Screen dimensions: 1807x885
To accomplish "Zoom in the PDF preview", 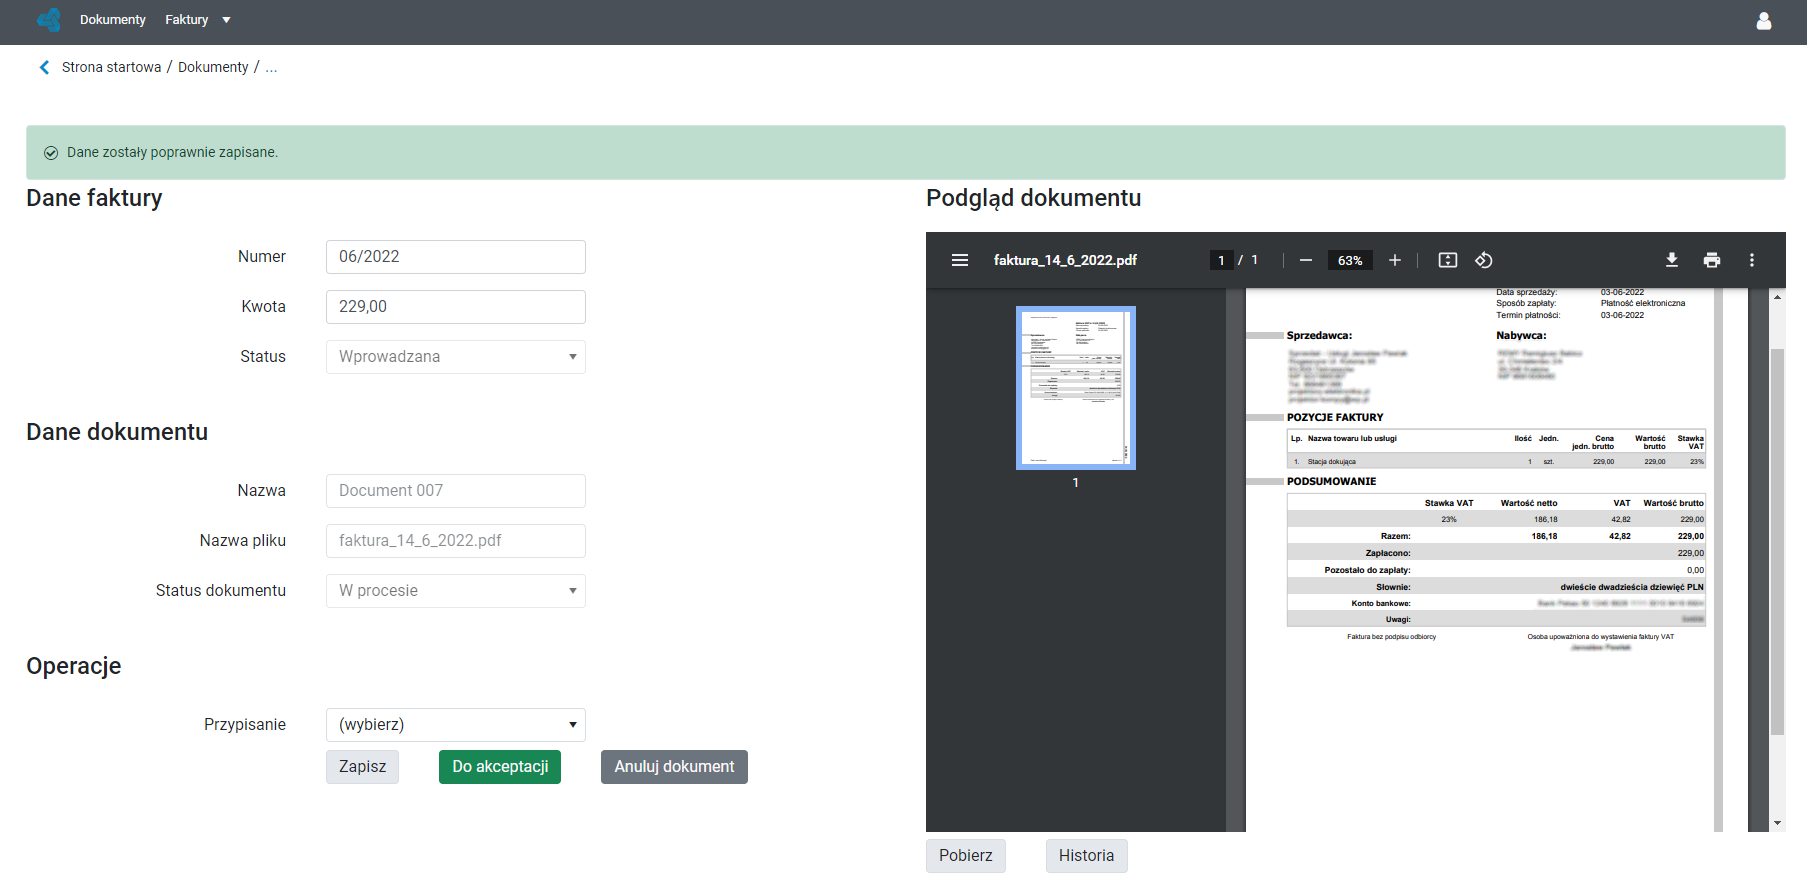I will pos(1395,260).
